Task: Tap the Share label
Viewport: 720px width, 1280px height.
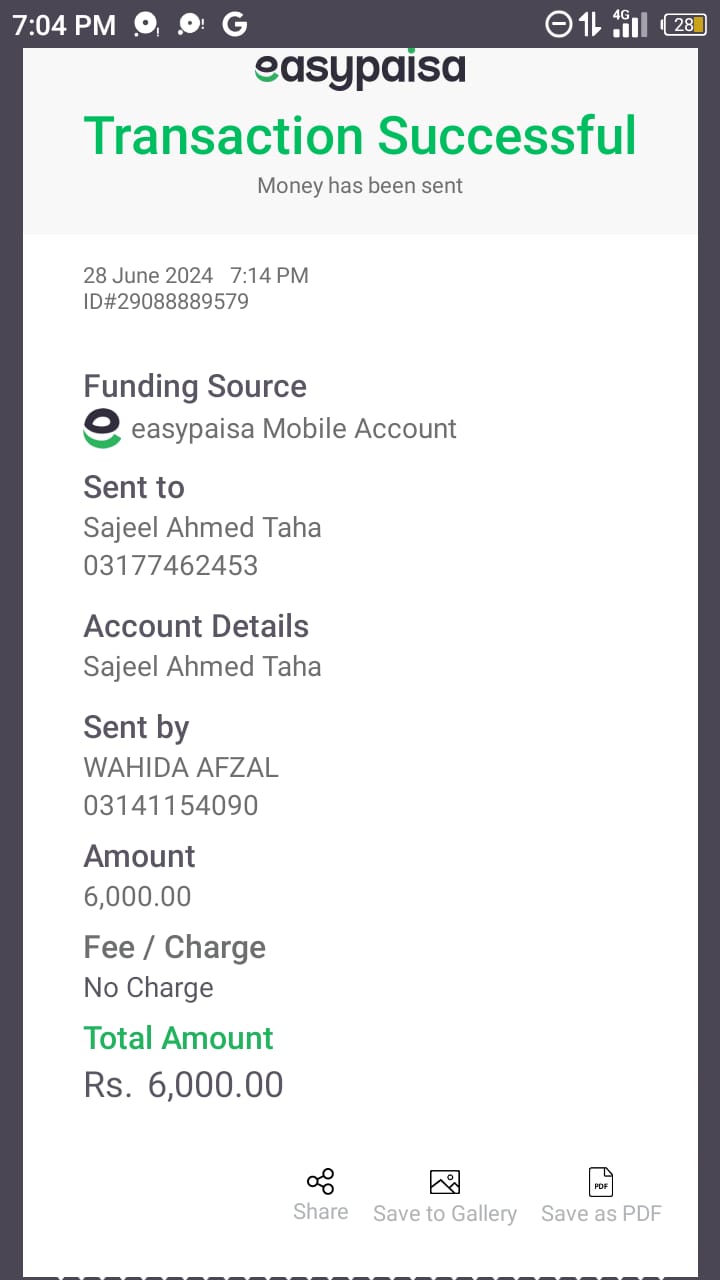Action: [321, 1211]
